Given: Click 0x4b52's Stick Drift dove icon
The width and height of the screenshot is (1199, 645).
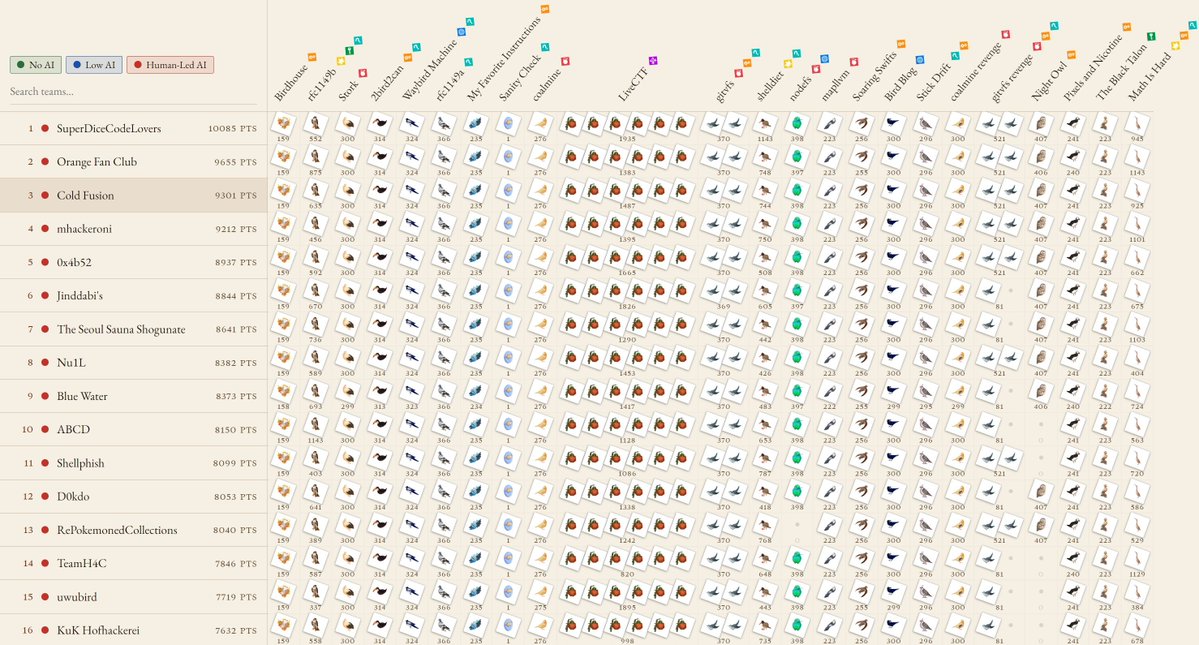Looking at the screenshot, I should tap(926, 258).
